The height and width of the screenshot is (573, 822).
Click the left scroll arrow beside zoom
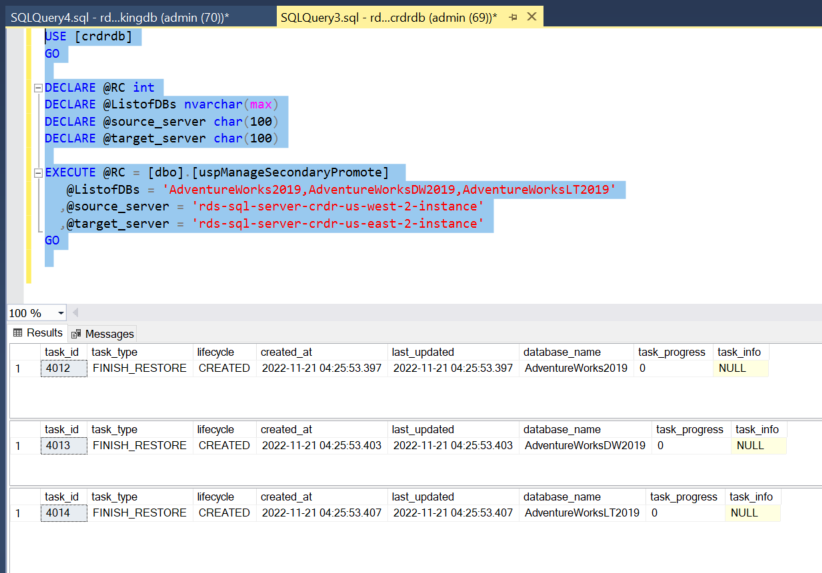tap(75, 313)
